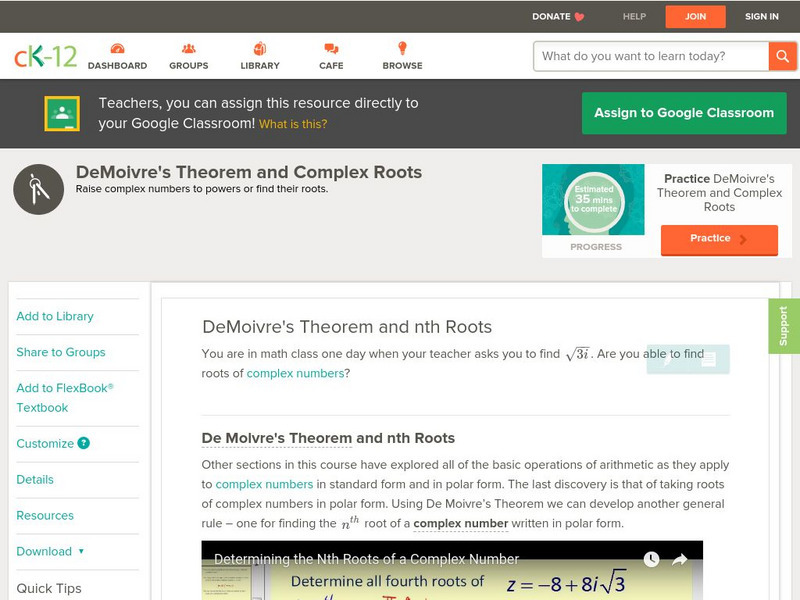Open the HELP menu item

click(x=633, y=16)
